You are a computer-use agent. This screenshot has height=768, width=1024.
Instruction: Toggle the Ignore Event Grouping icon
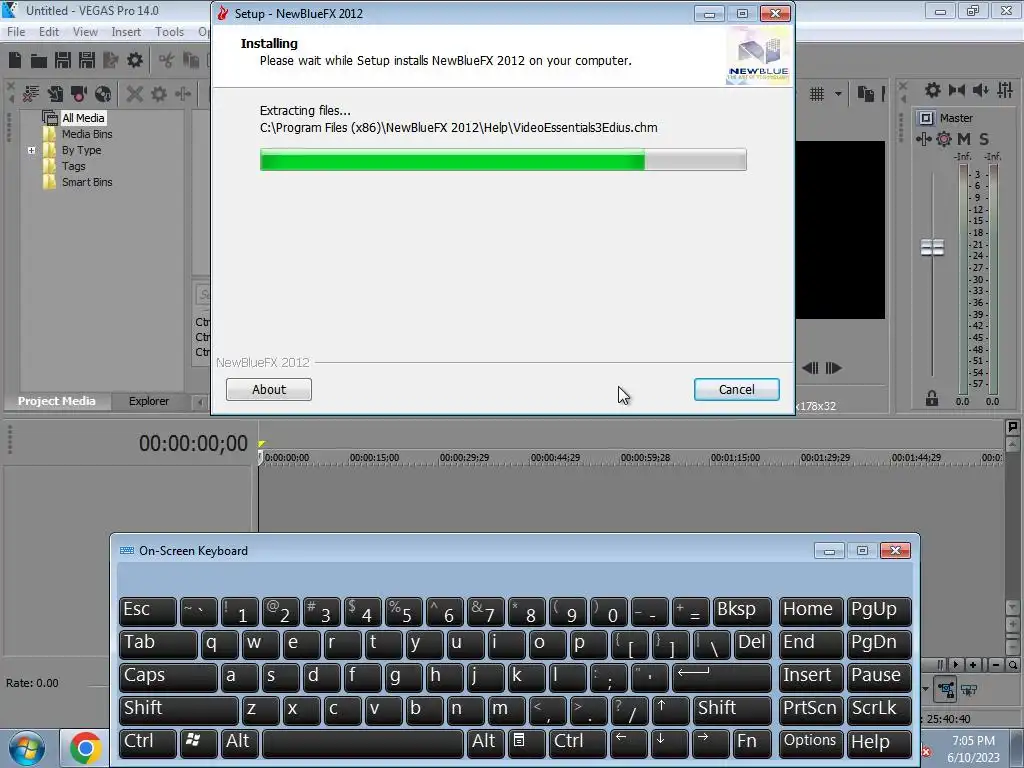[x=969, y=690]
